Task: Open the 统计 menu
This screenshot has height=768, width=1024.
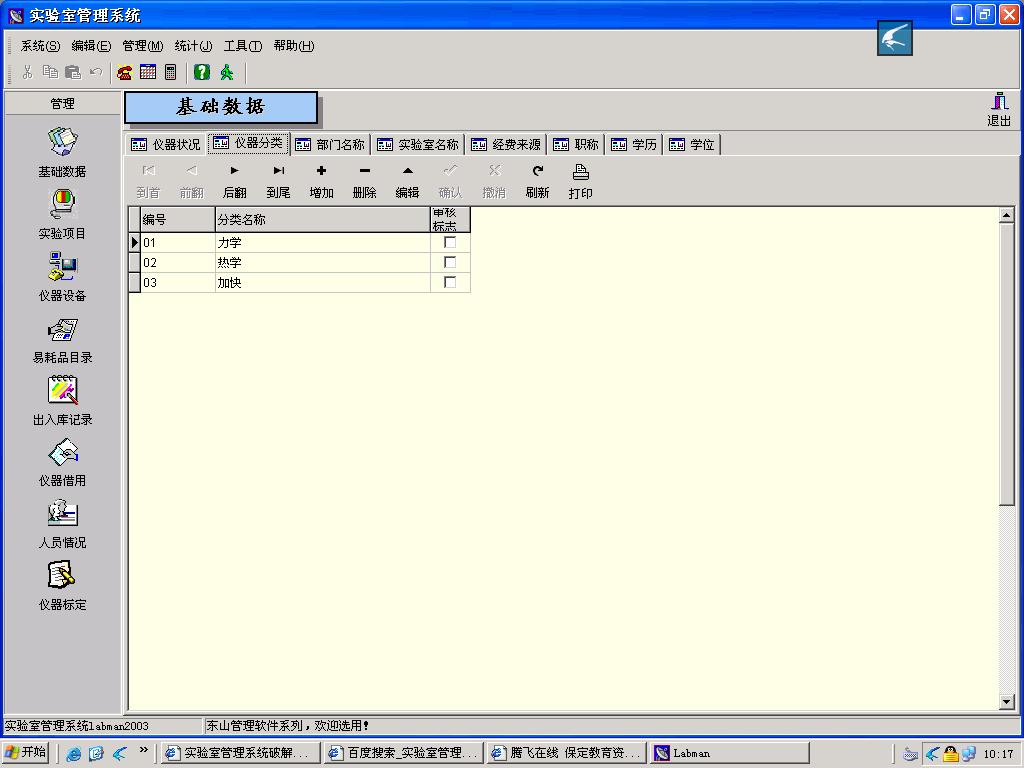Action: [193, 46]
